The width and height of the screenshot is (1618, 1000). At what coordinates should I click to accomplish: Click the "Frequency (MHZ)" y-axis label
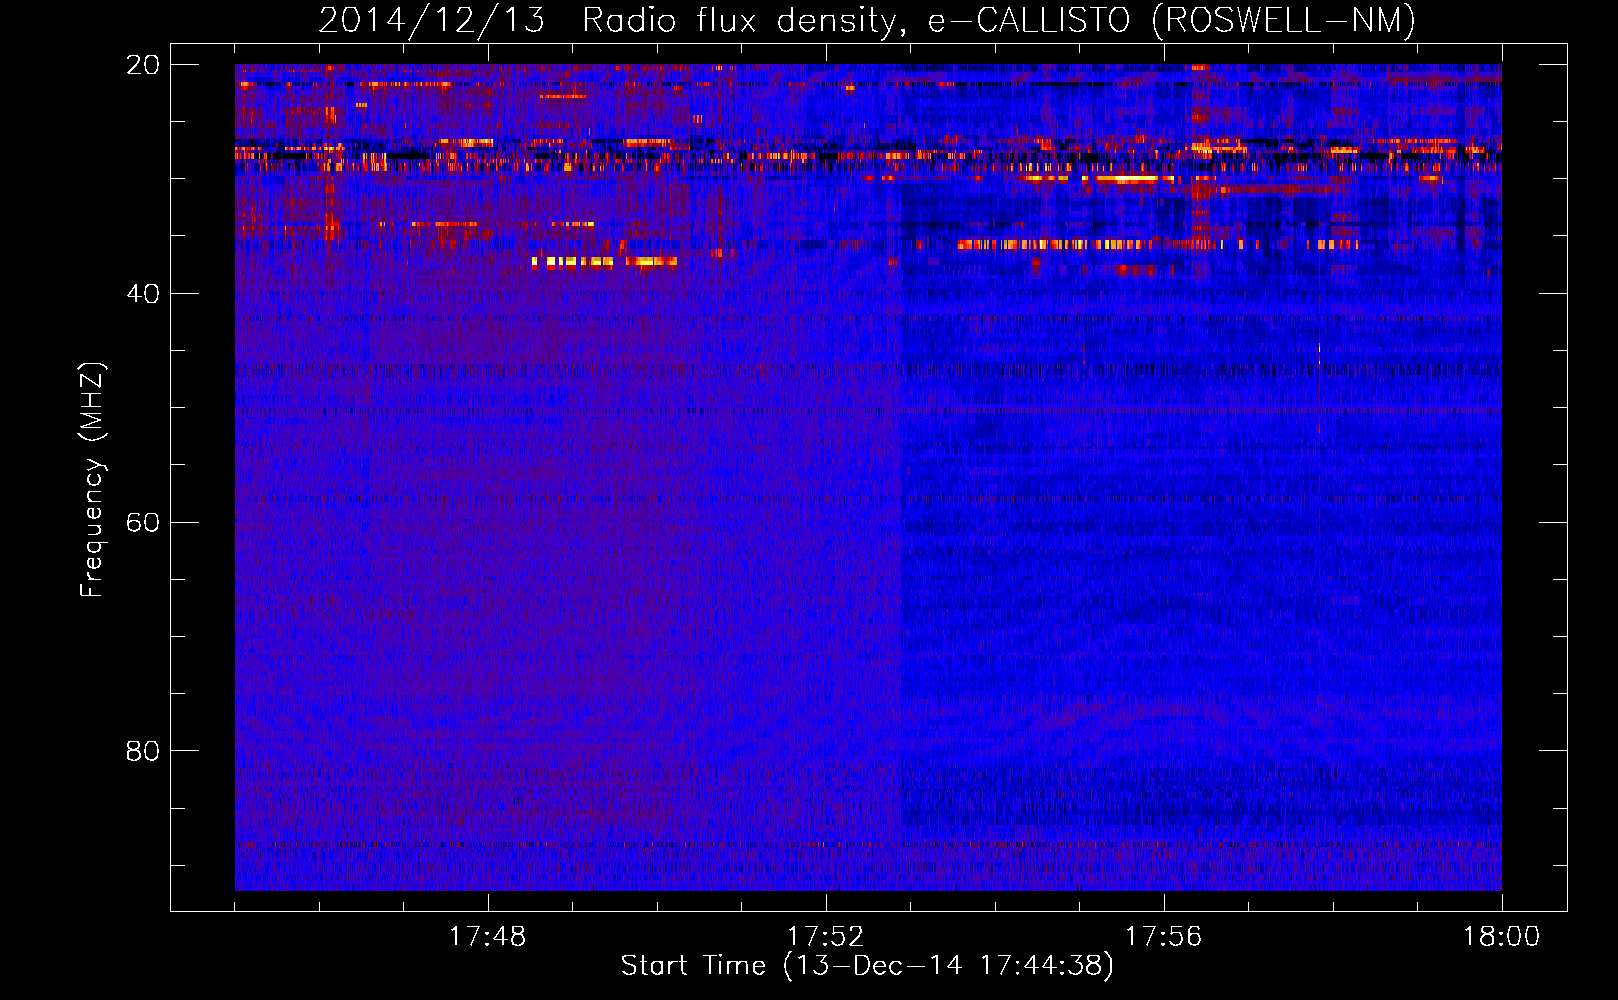point(92,480)
